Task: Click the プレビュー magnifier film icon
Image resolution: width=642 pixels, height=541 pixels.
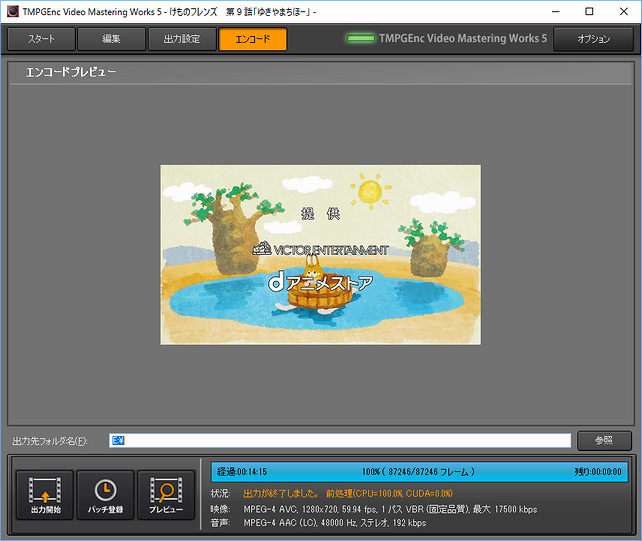Action: coord(166,489)
